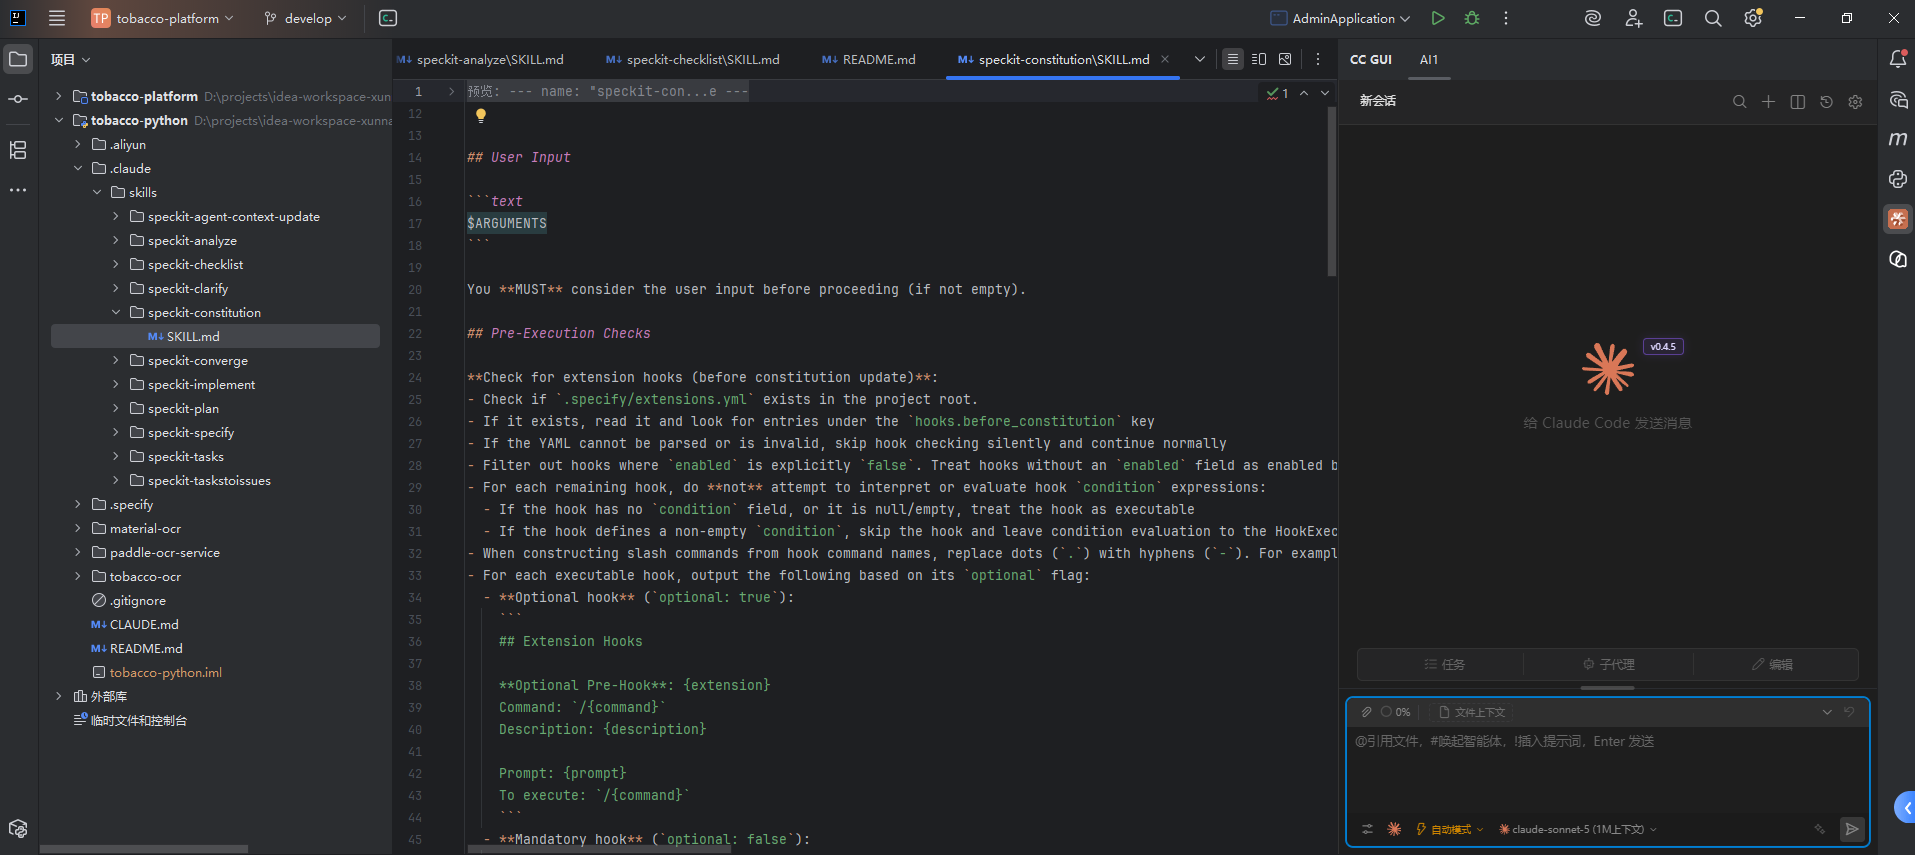The height and width of the screenshot is (855, 1915).
Task: Start a new session with the plus icon
Action: click(x=1768, y=101)
